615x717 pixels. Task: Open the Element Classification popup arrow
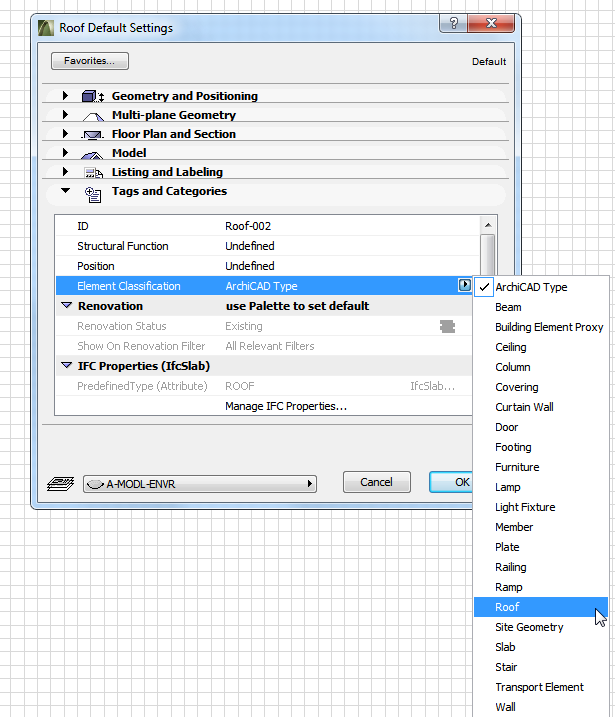coord(465,285)
